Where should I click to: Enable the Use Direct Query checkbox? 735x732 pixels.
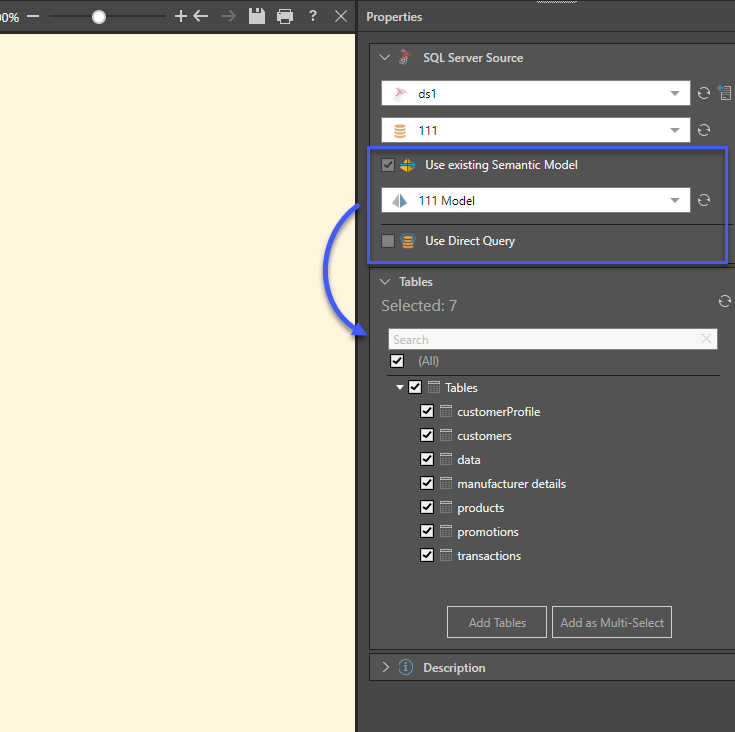(x=388, y=241)
